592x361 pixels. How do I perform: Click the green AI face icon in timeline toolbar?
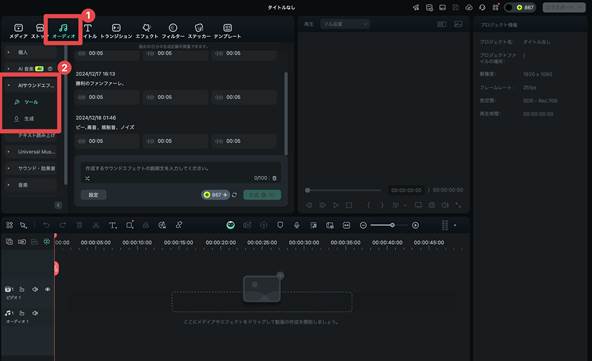coord(230,225)
